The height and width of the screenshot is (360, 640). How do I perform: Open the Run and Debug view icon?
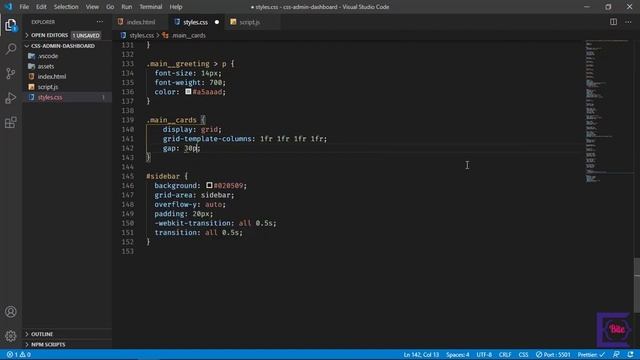point(11,98)
